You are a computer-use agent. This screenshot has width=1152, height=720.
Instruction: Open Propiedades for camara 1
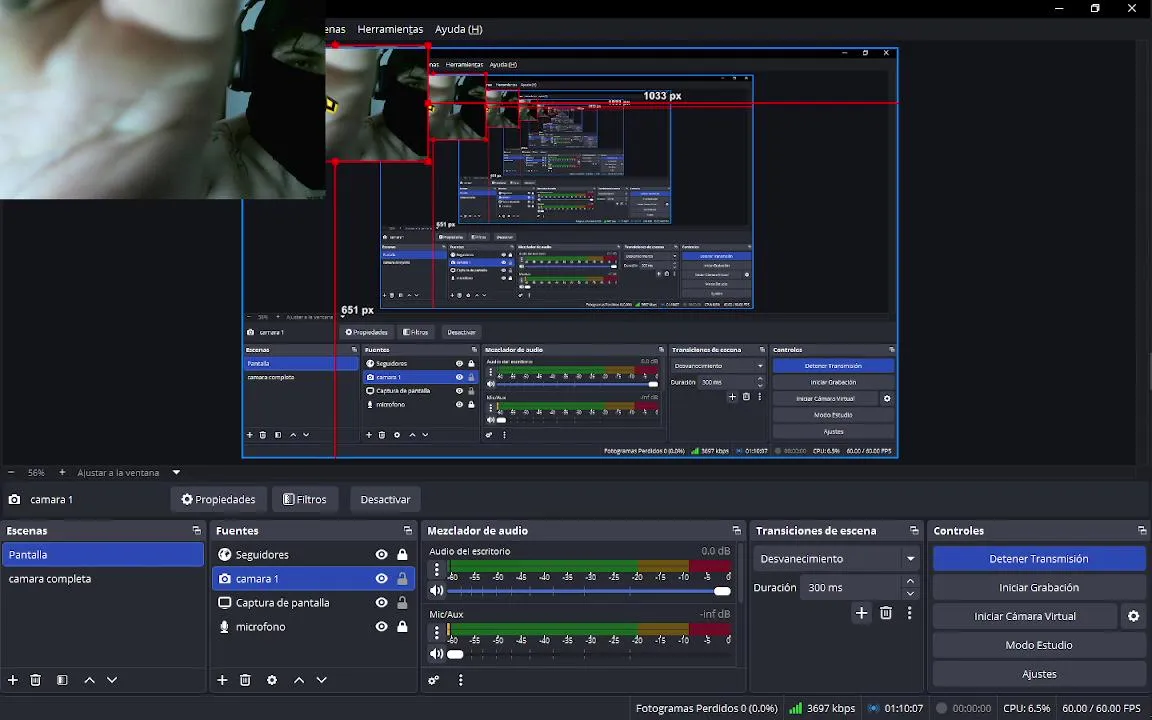tap(218, 500)
